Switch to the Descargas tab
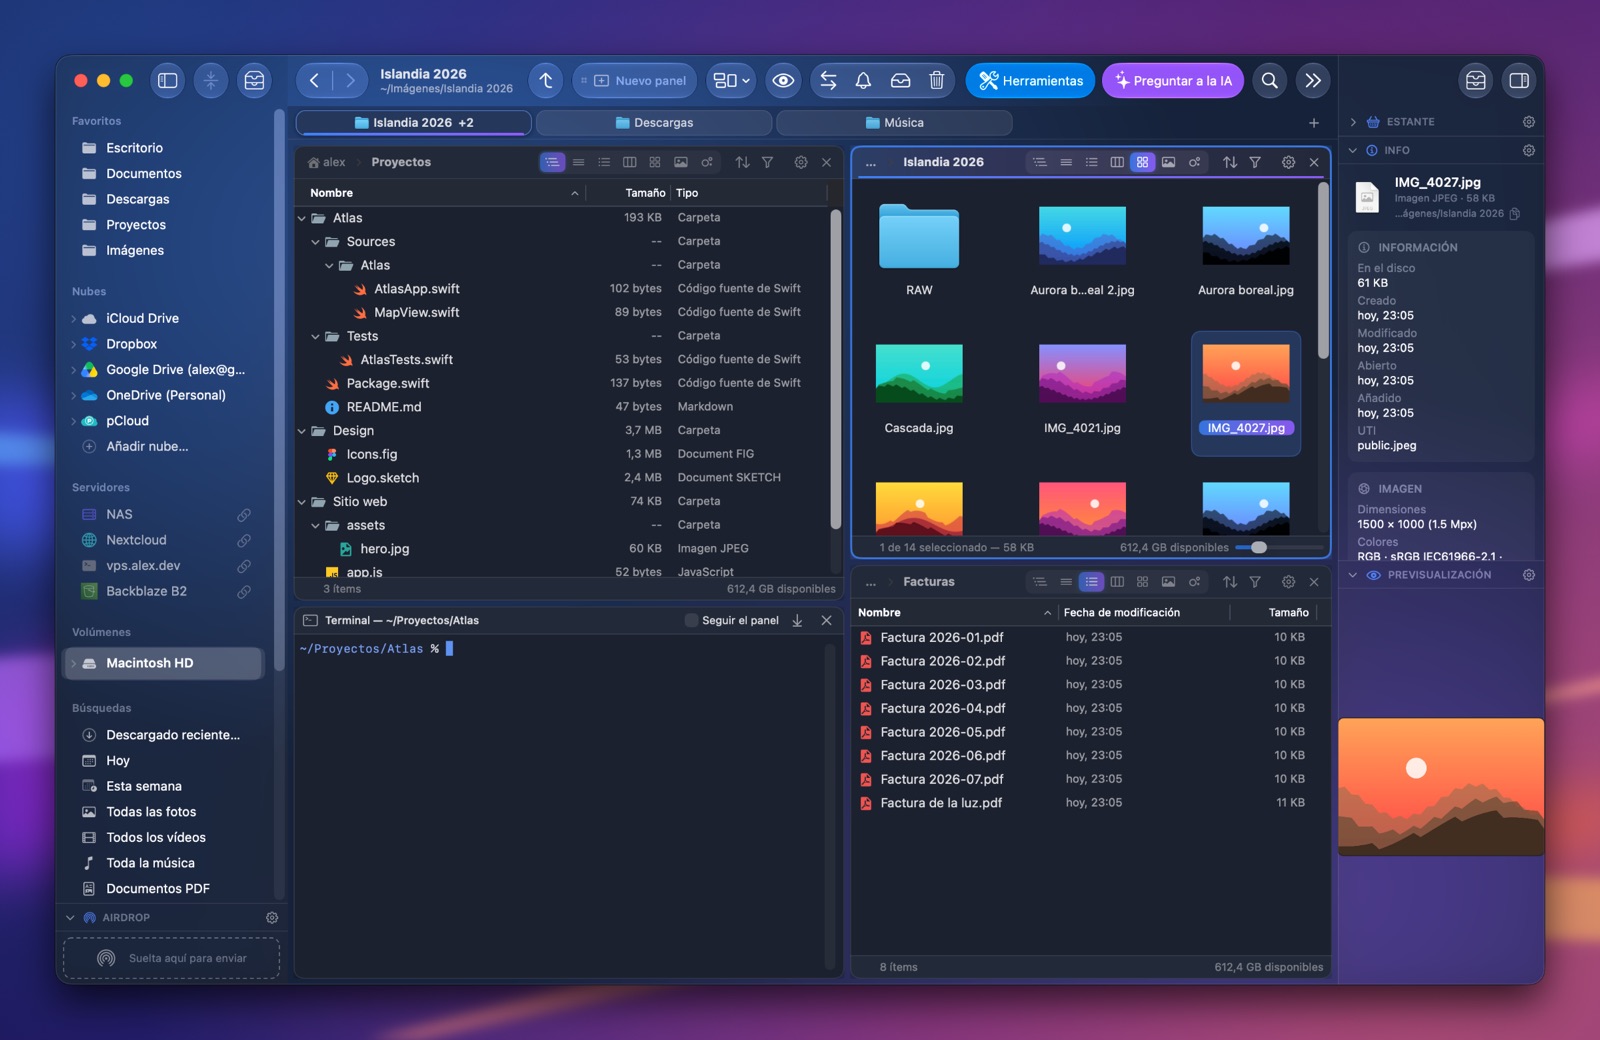 click(654, 123)
